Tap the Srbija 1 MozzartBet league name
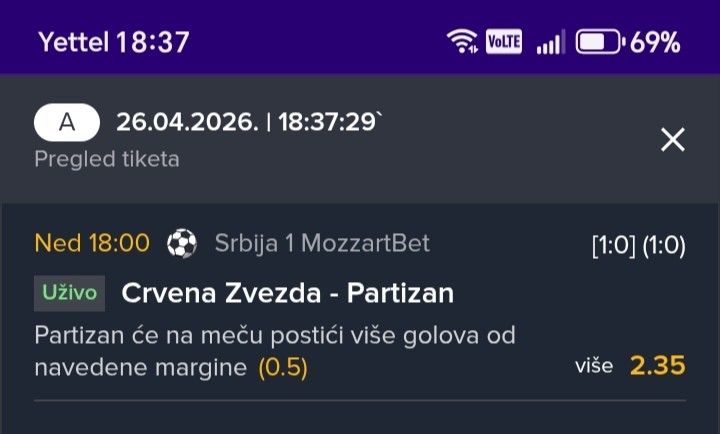 321,243
